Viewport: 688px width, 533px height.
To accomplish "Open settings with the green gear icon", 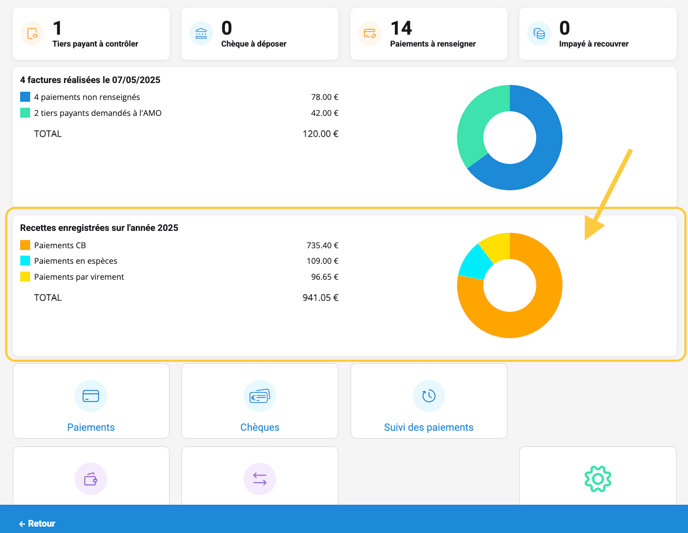I will coord(597,479).
